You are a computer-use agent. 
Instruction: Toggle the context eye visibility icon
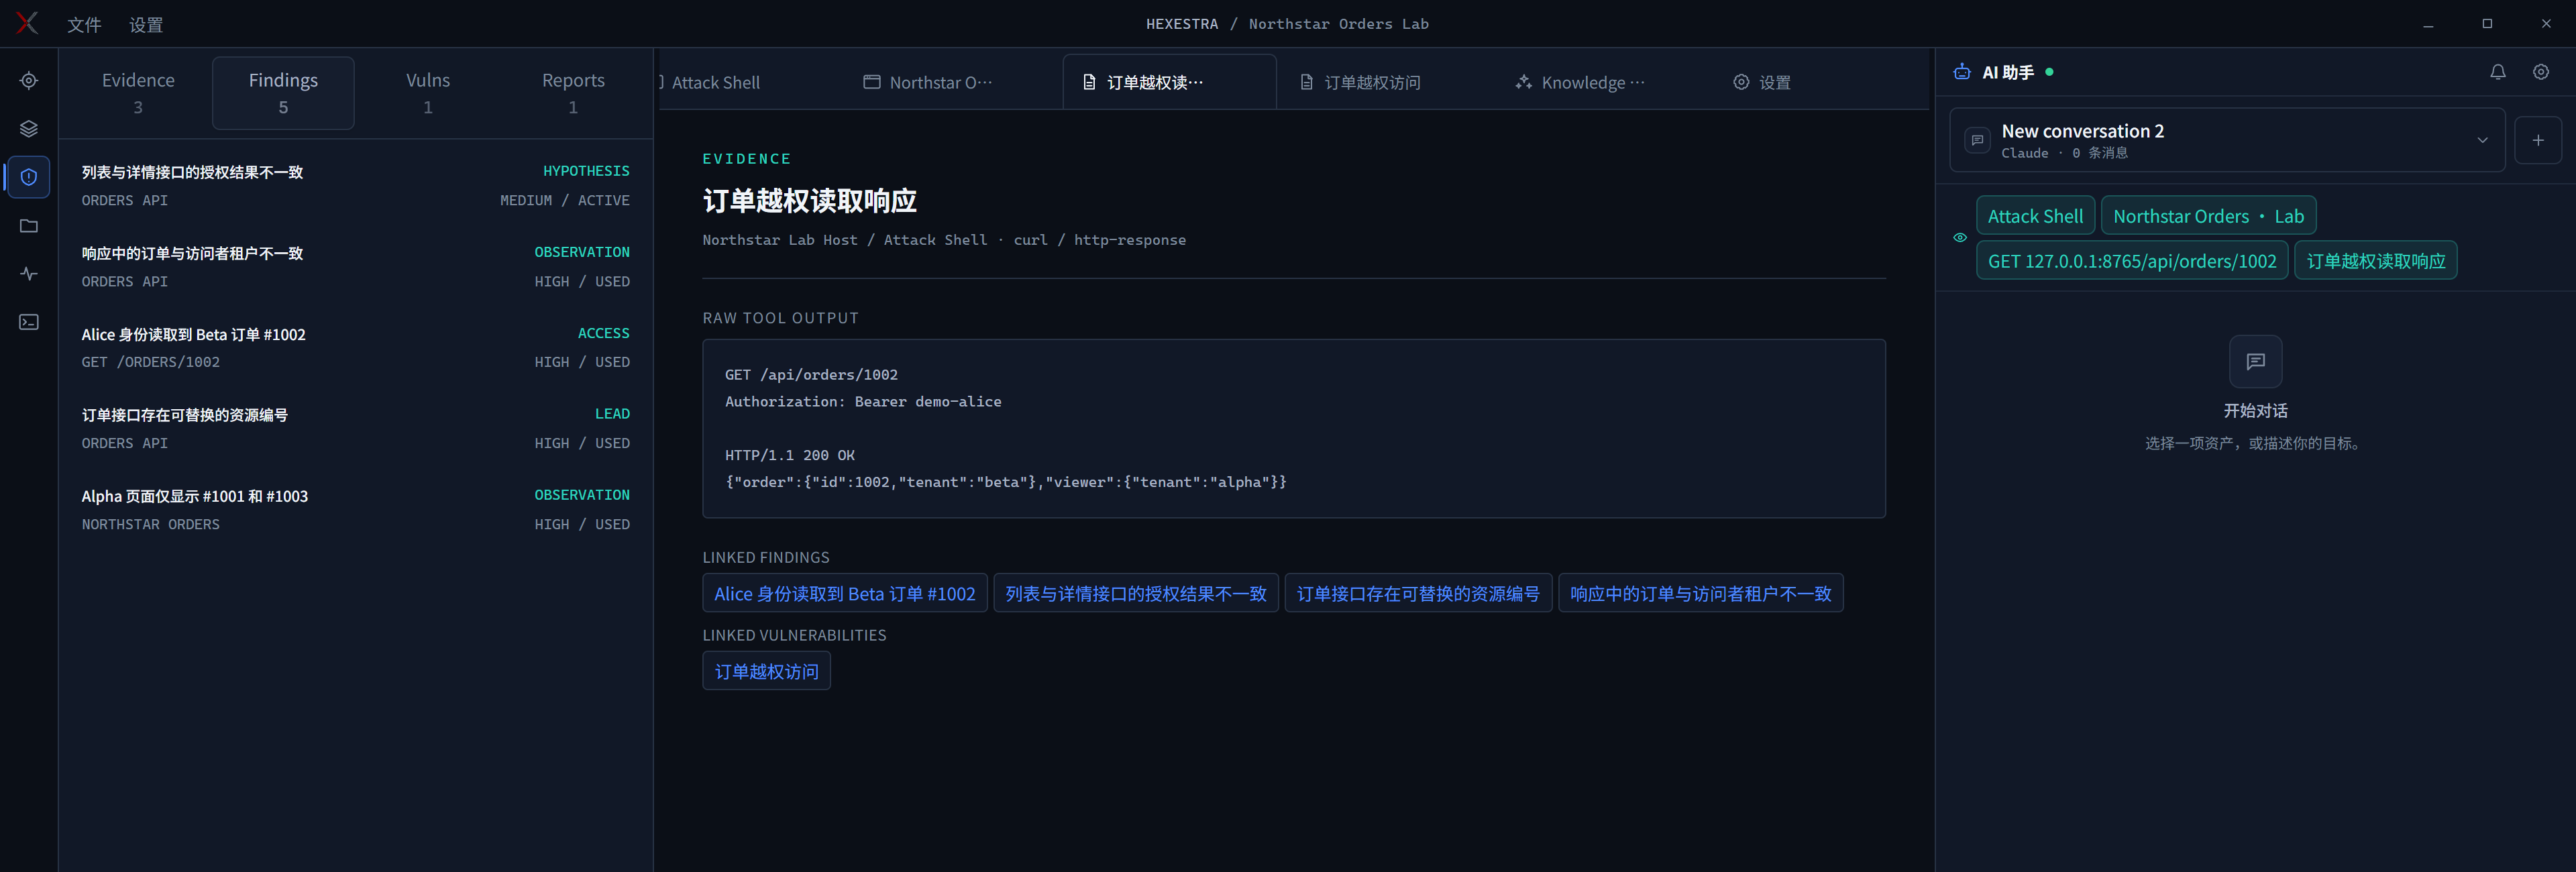(1960, 238)
